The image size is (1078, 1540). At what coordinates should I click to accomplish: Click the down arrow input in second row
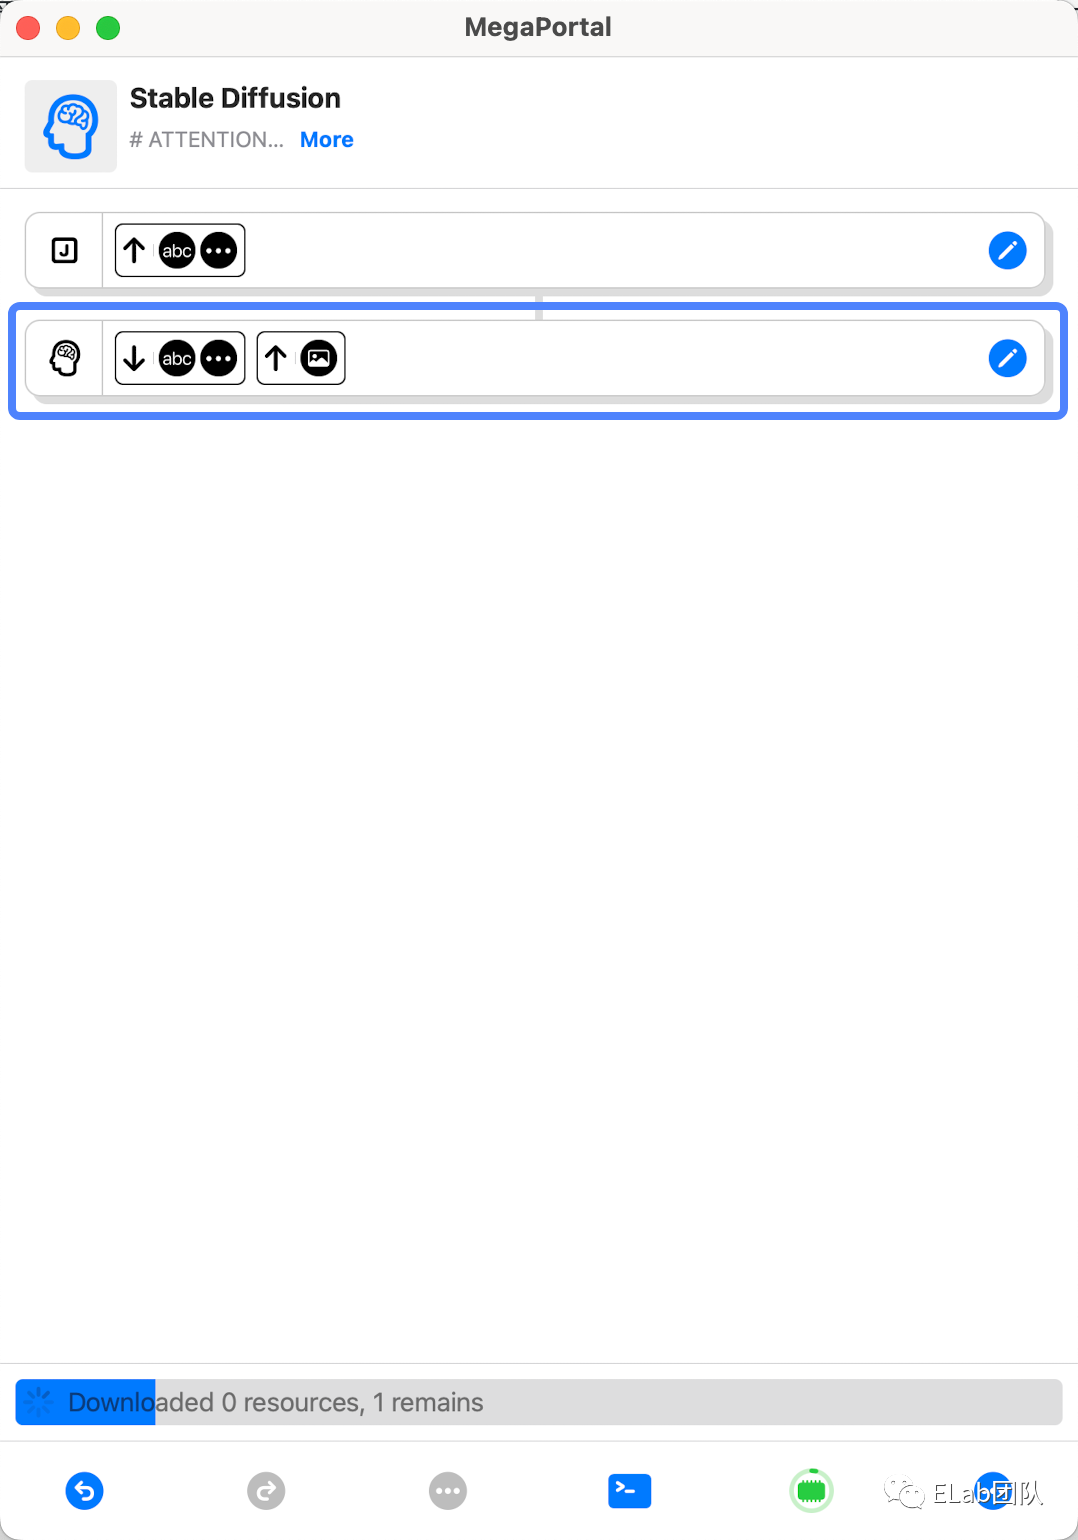135,358
